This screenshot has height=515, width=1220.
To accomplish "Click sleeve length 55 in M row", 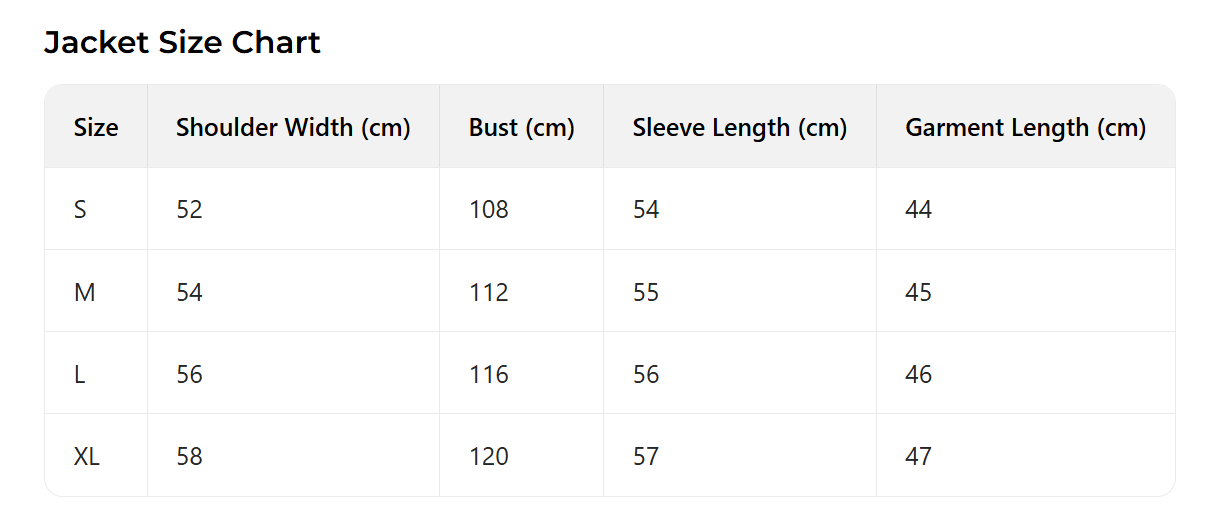I will [646, 292].
